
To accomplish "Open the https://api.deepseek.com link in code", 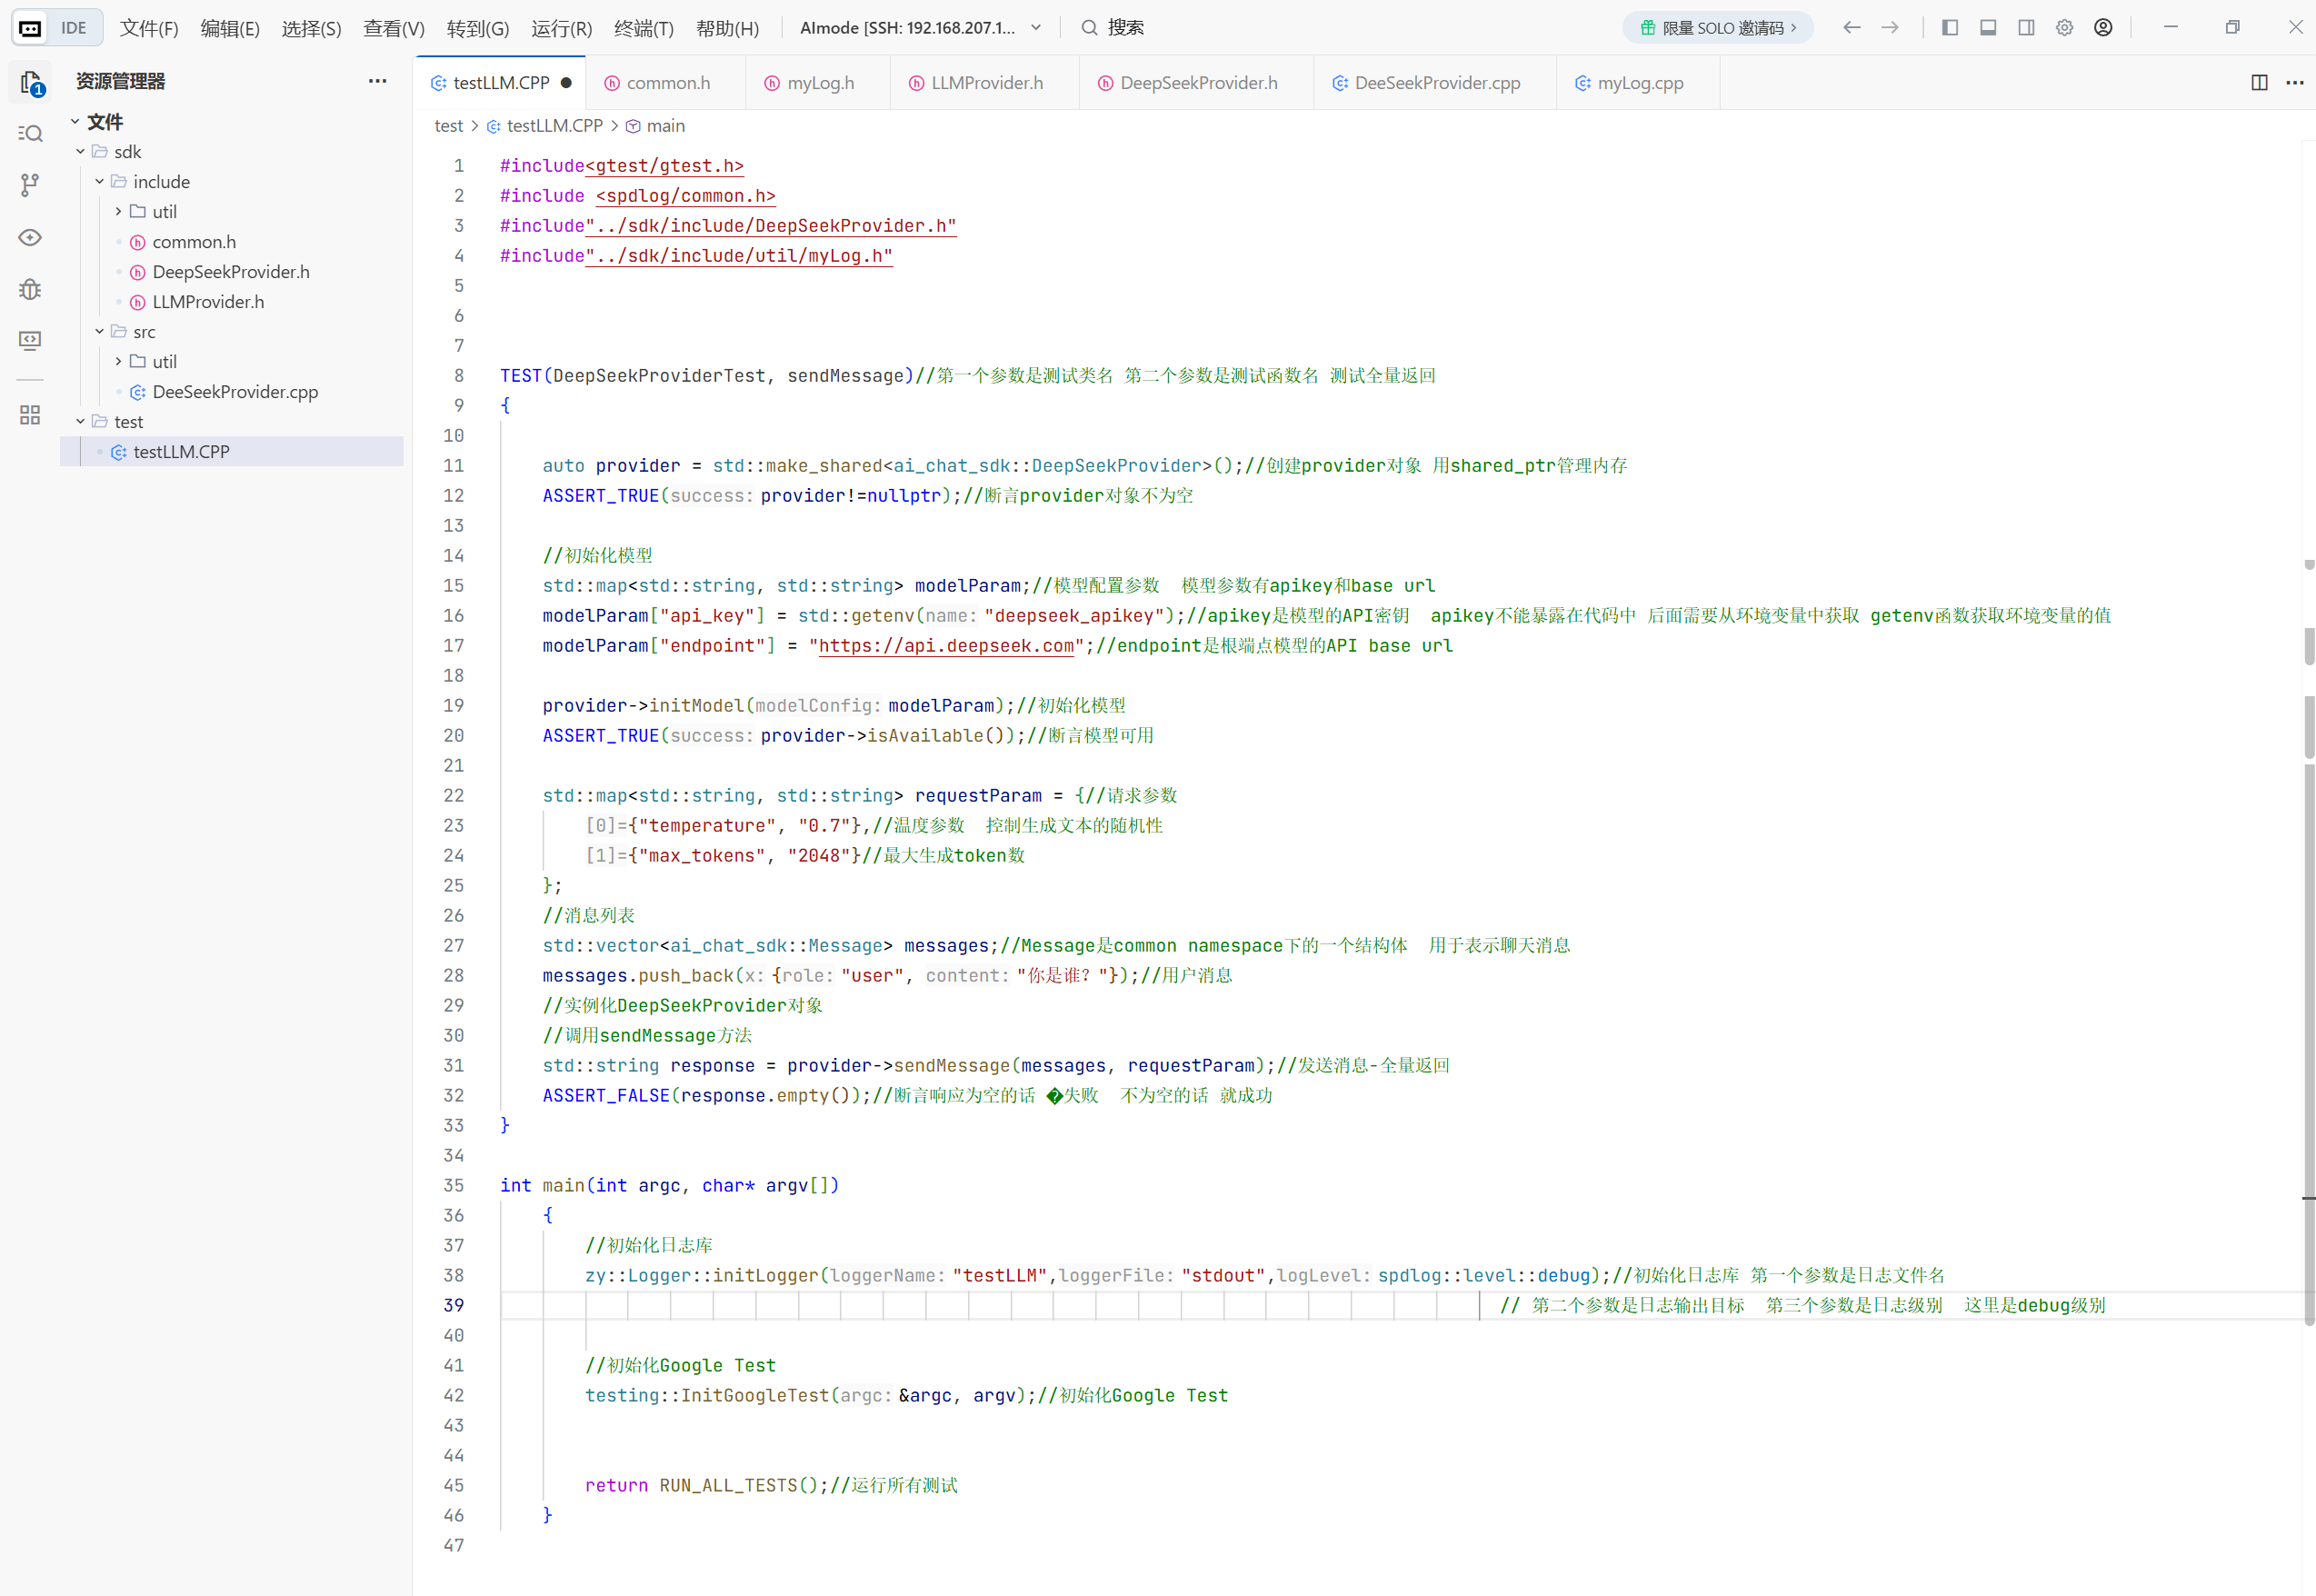I will point(945,646).
